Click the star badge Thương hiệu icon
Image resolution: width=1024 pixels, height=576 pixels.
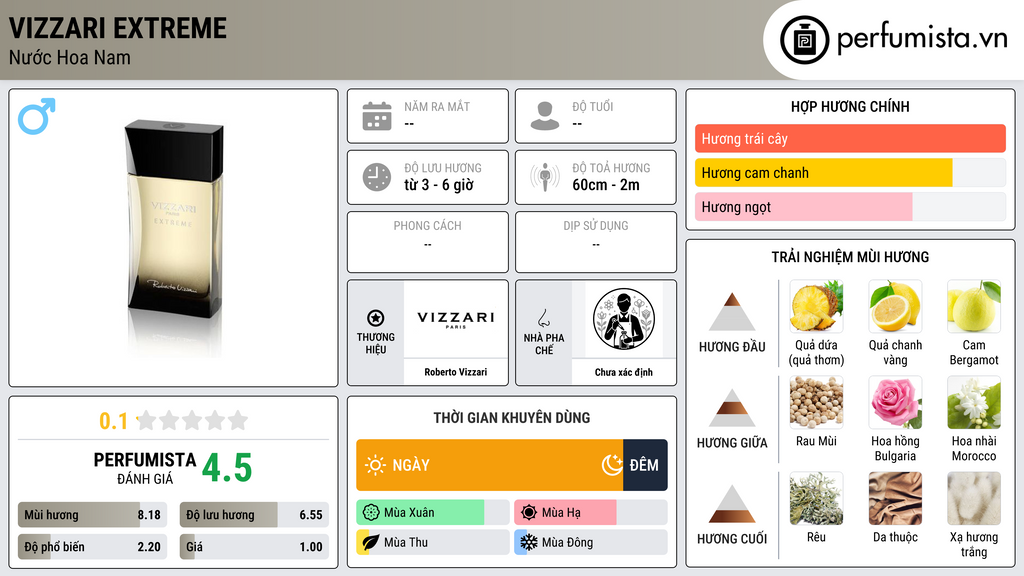point(376,318)
